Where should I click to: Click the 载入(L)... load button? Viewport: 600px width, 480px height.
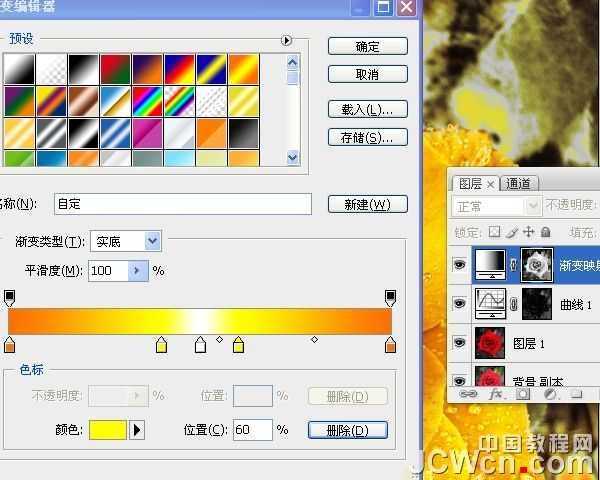[367, 109]
